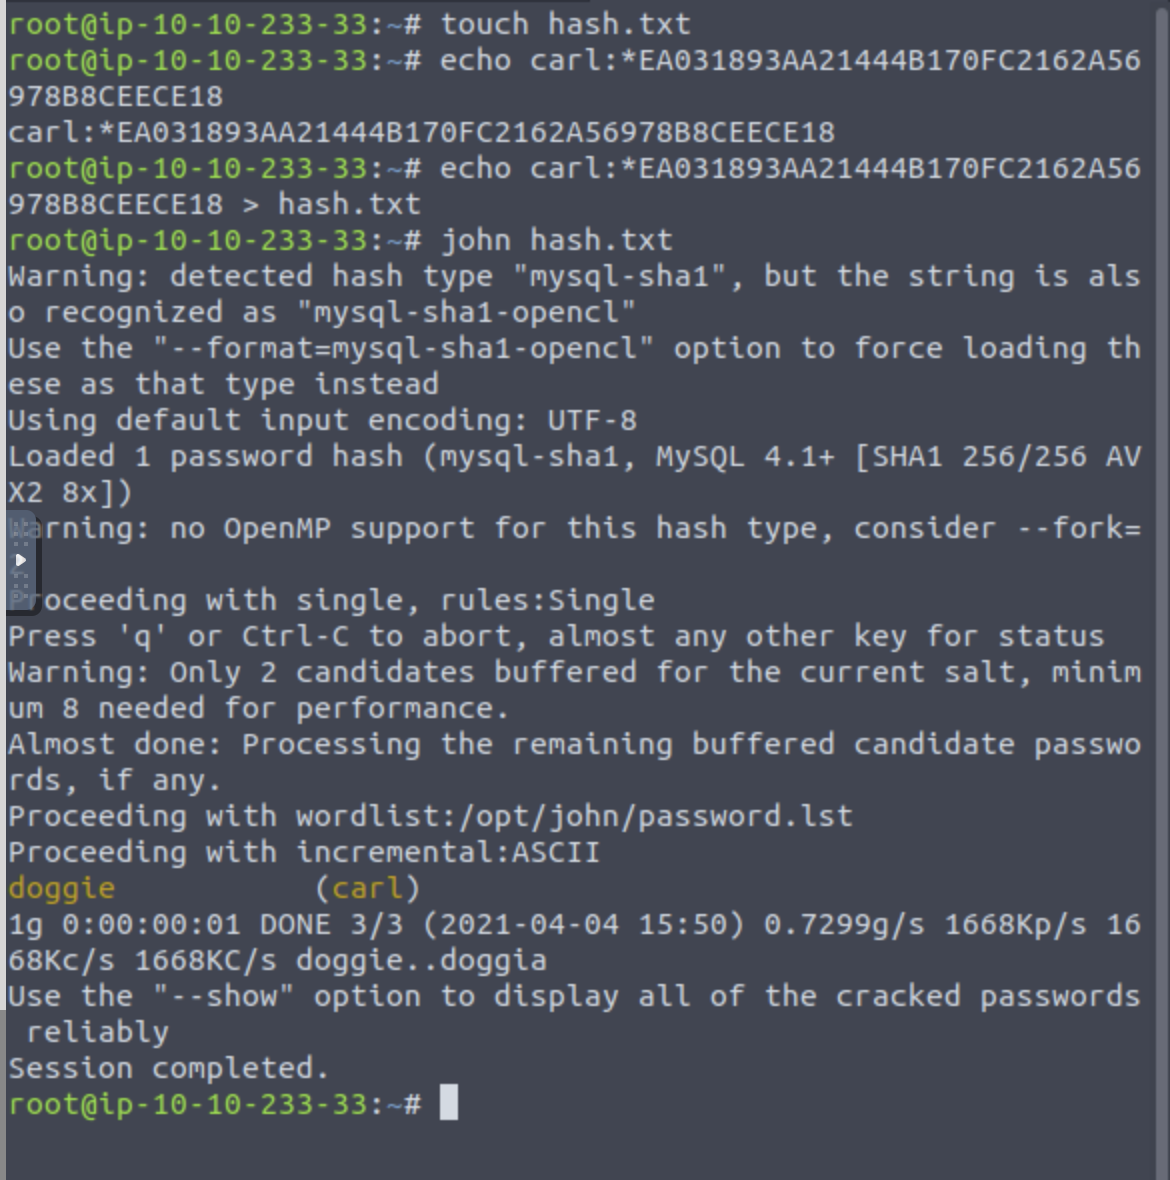Expand the side control panel arrow handle
This screenshot has height=1180, width=1170.
[x=20, y=561]
